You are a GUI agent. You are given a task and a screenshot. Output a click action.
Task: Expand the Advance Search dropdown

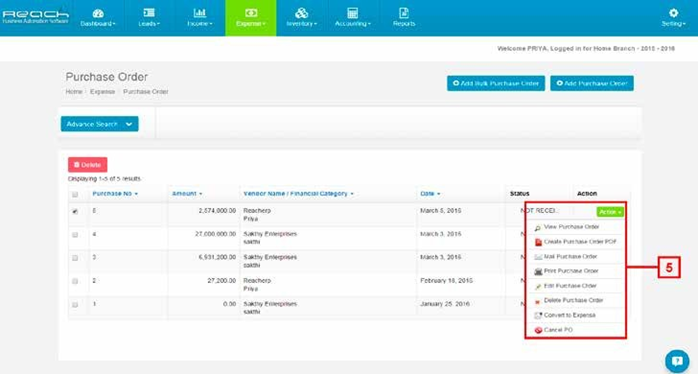(99, 124)
